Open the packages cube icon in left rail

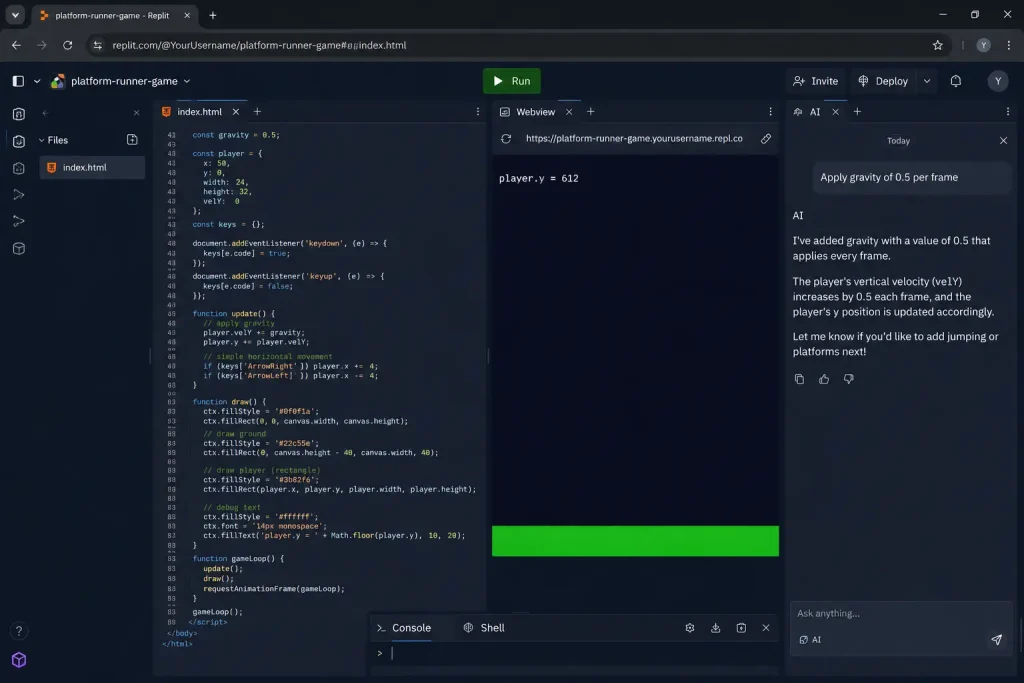pyautogui.click(x=18, y=249)
